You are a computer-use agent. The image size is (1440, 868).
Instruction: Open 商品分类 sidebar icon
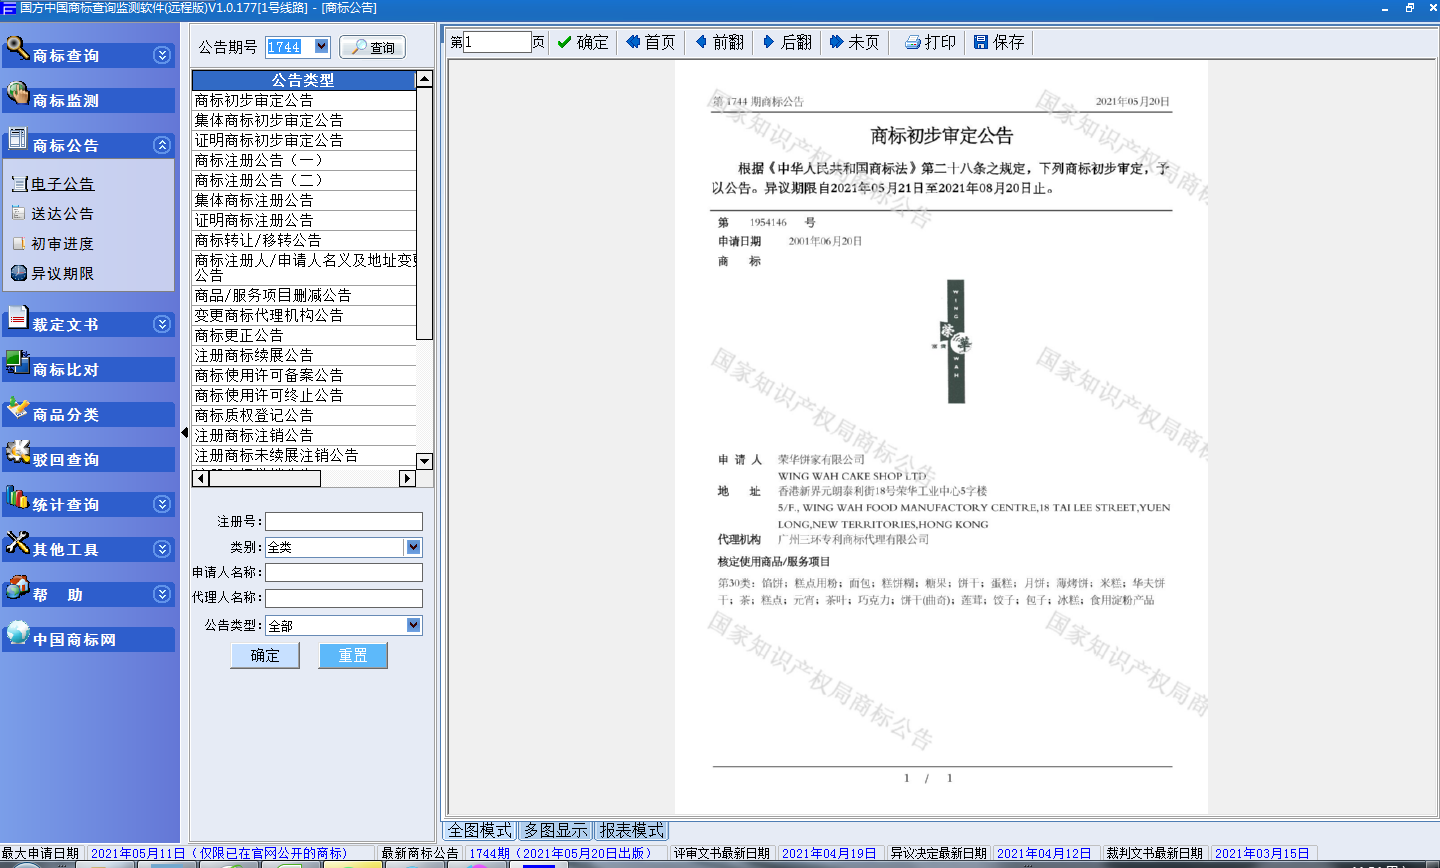[17, 408]
